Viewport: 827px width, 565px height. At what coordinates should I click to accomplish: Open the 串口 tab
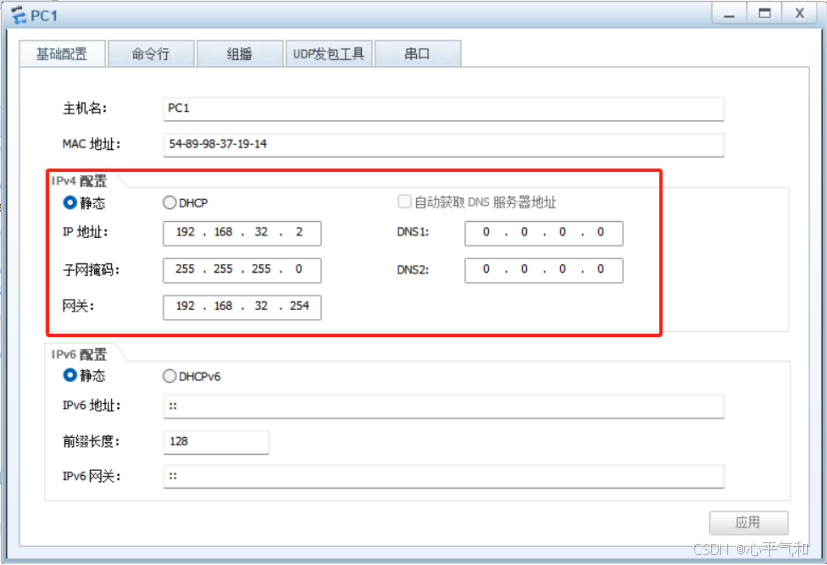(418, 54)
